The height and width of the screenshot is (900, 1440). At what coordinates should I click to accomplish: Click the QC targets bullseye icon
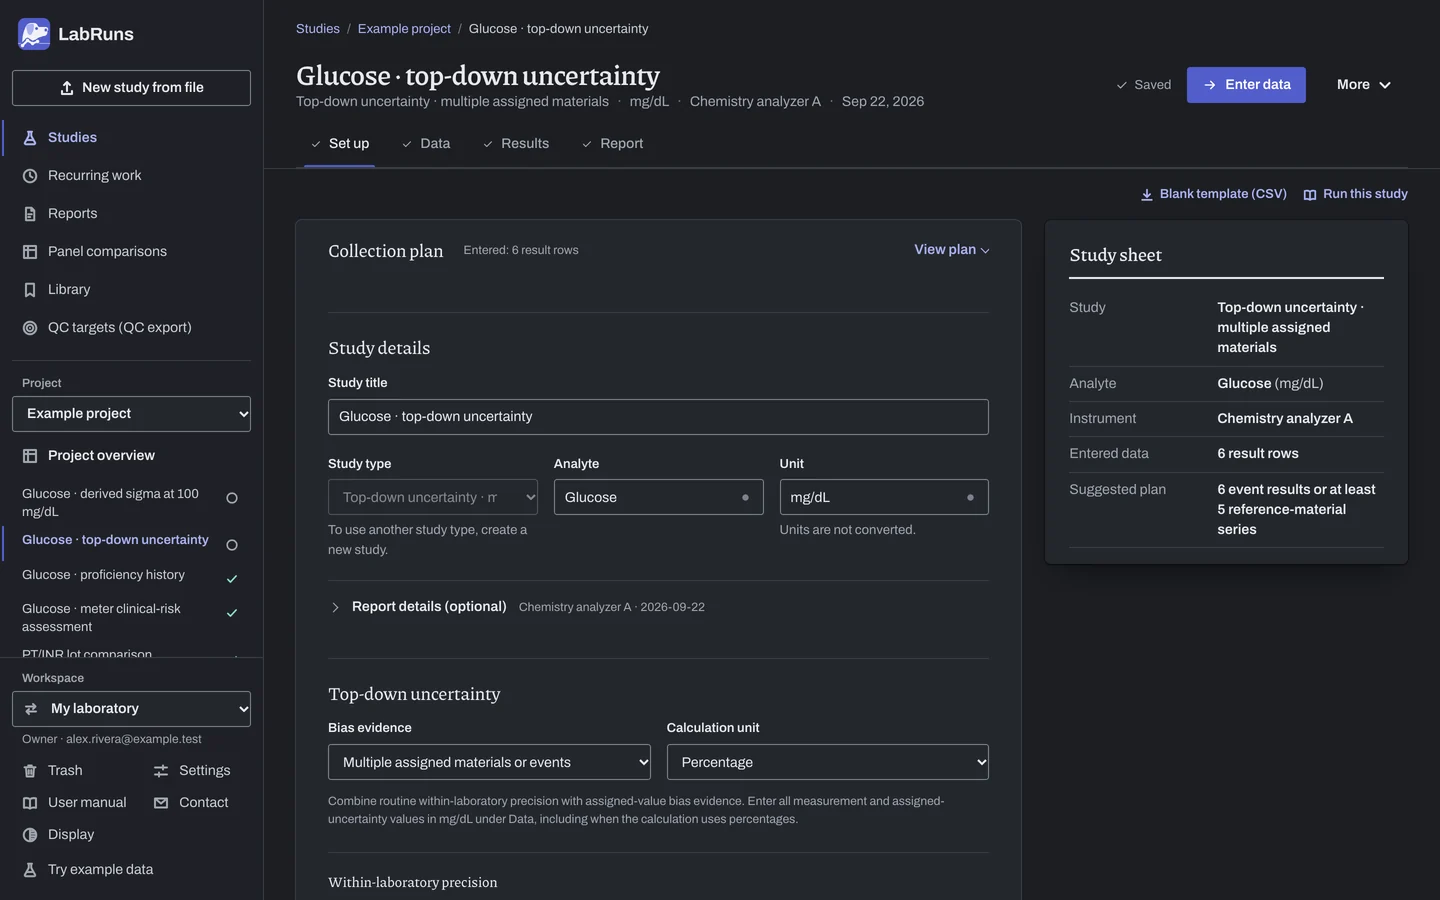click(x=30, y=328)
